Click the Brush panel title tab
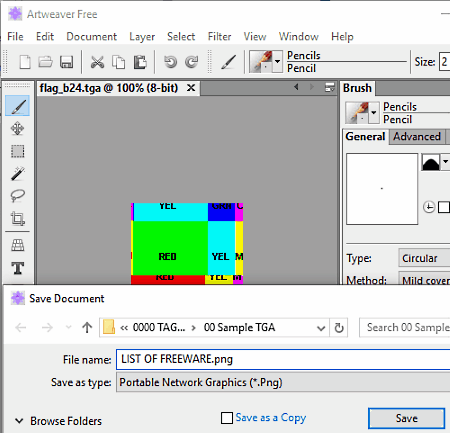Image resolution: width=450 pixels, height=433 pixels. [357, 88]
